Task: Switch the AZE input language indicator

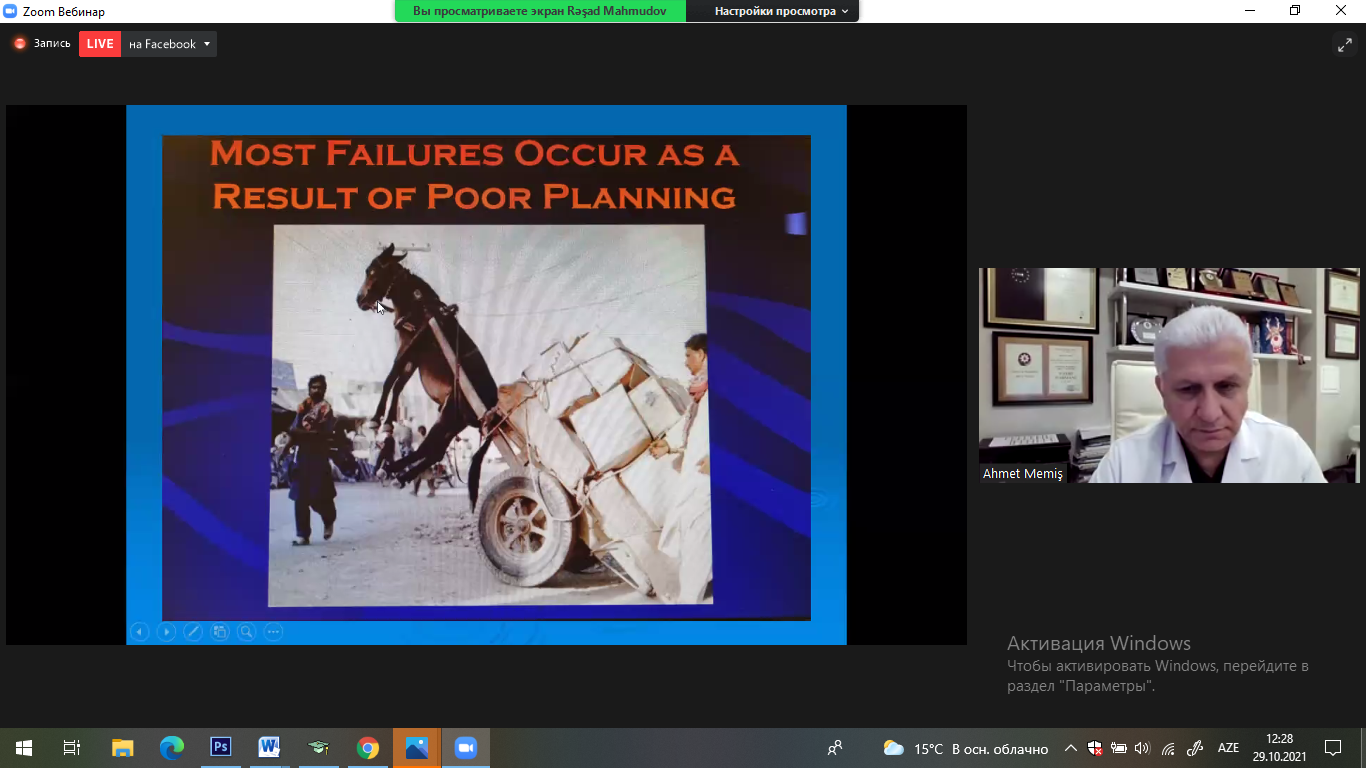Action: tap(1228, 748)
